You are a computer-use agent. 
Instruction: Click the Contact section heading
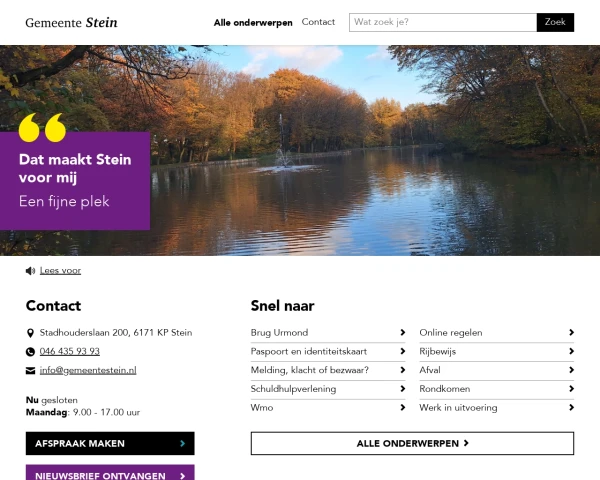point(53,306)
